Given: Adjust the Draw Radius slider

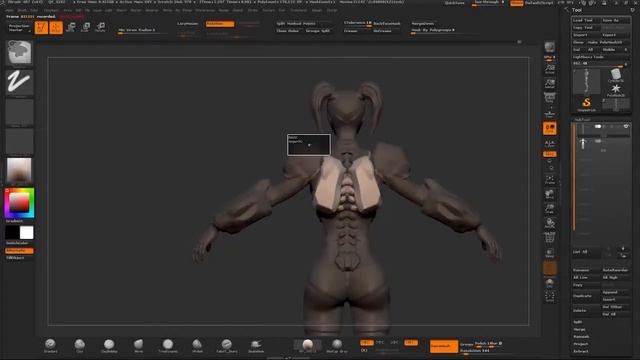Looking at the screenshot, I should (142, 31).
